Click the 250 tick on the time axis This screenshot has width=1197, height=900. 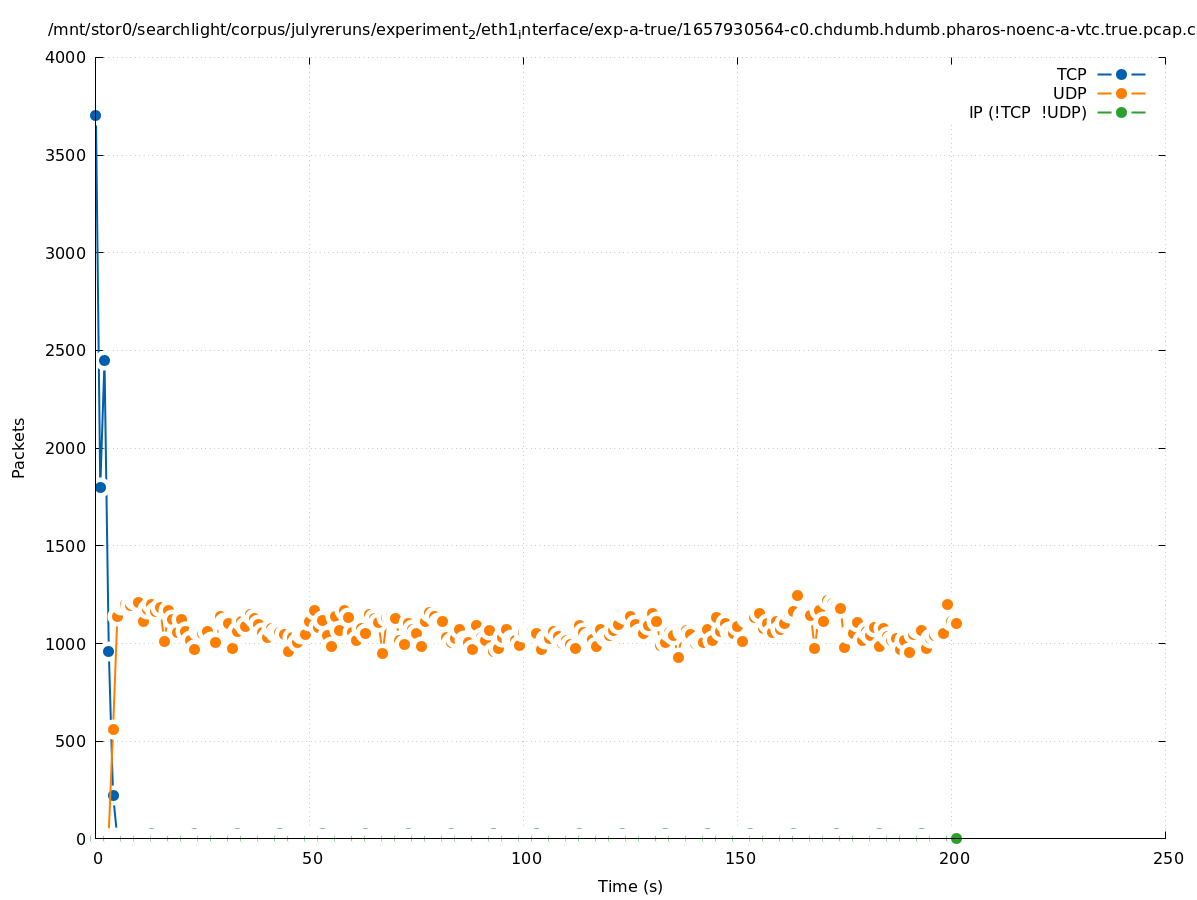pos(1166,859)
